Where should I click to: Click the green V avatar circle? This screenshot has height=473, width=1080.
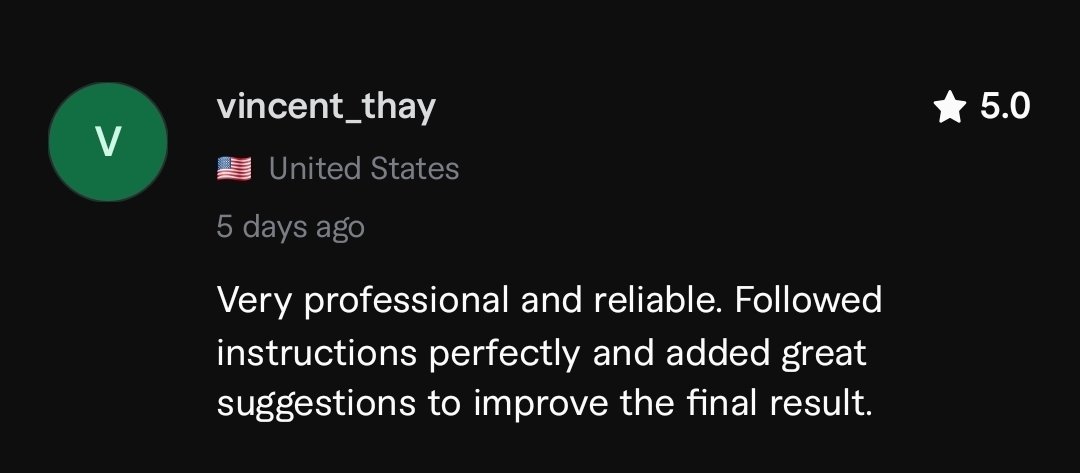tap(108, 142)
